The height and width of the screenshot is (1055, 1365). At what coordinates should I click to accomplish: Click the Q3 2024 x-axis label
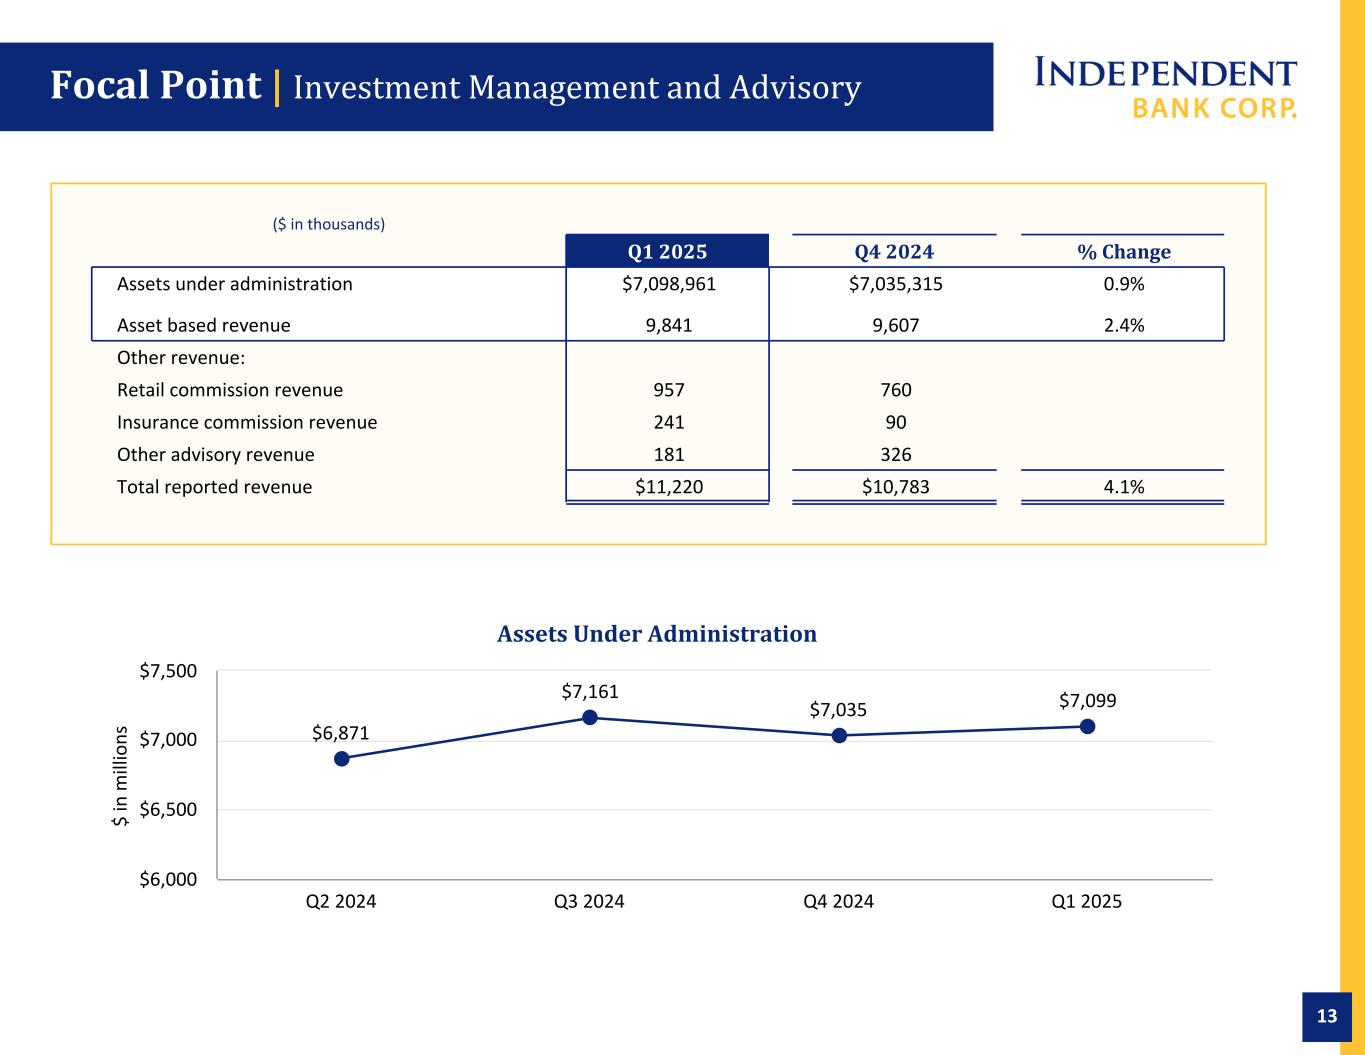tap(589, 901)
